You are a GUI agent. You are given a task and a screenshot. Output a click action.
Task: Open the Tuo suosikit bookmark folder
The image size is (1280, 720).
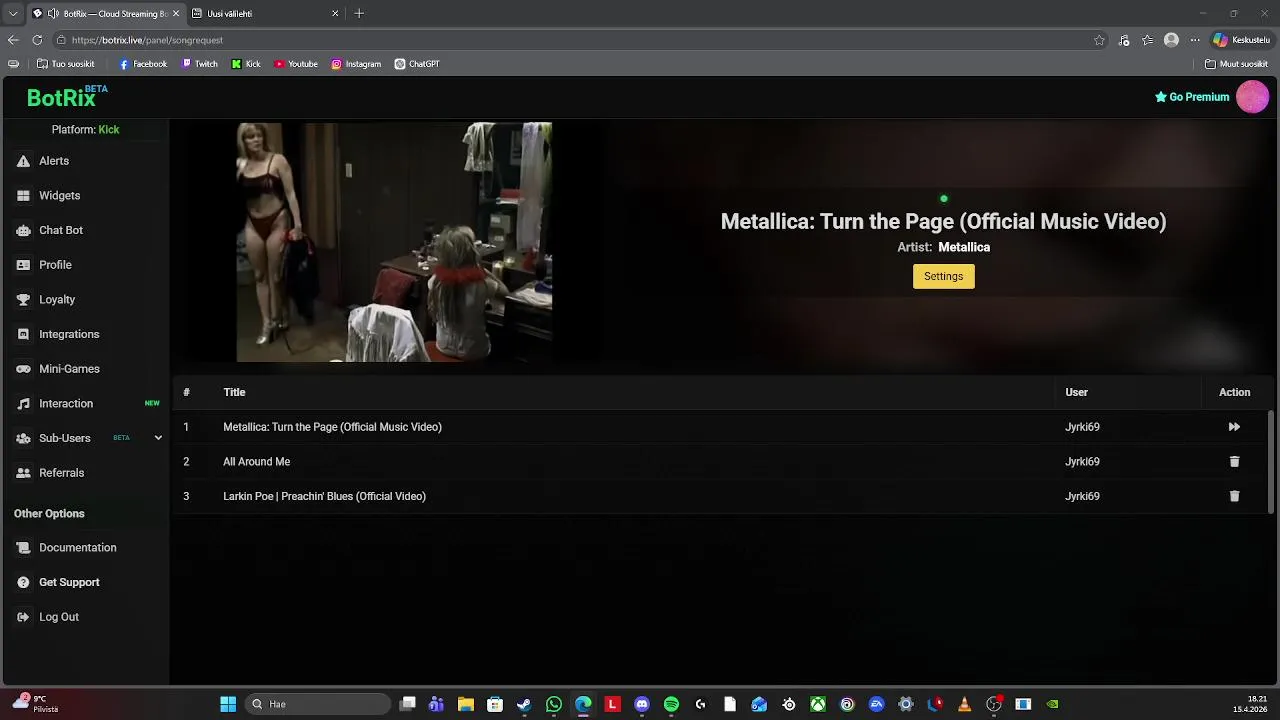click(x=65, y=64)
